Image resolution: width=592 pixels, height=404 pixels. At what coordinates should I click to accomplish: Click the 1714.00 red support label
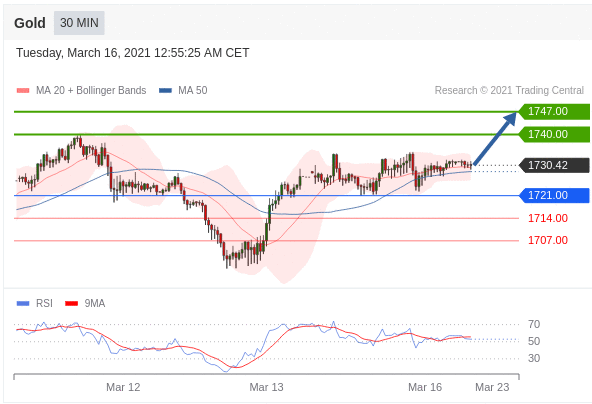coord(548,218)
